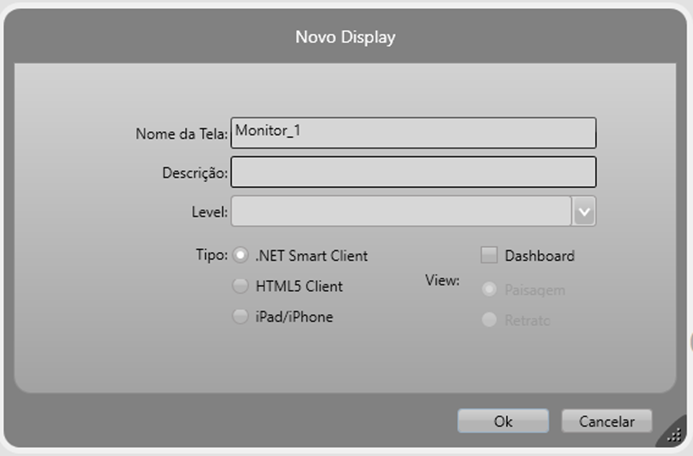Click the Descrição label
693x456 pixels.
coord(195,173)
